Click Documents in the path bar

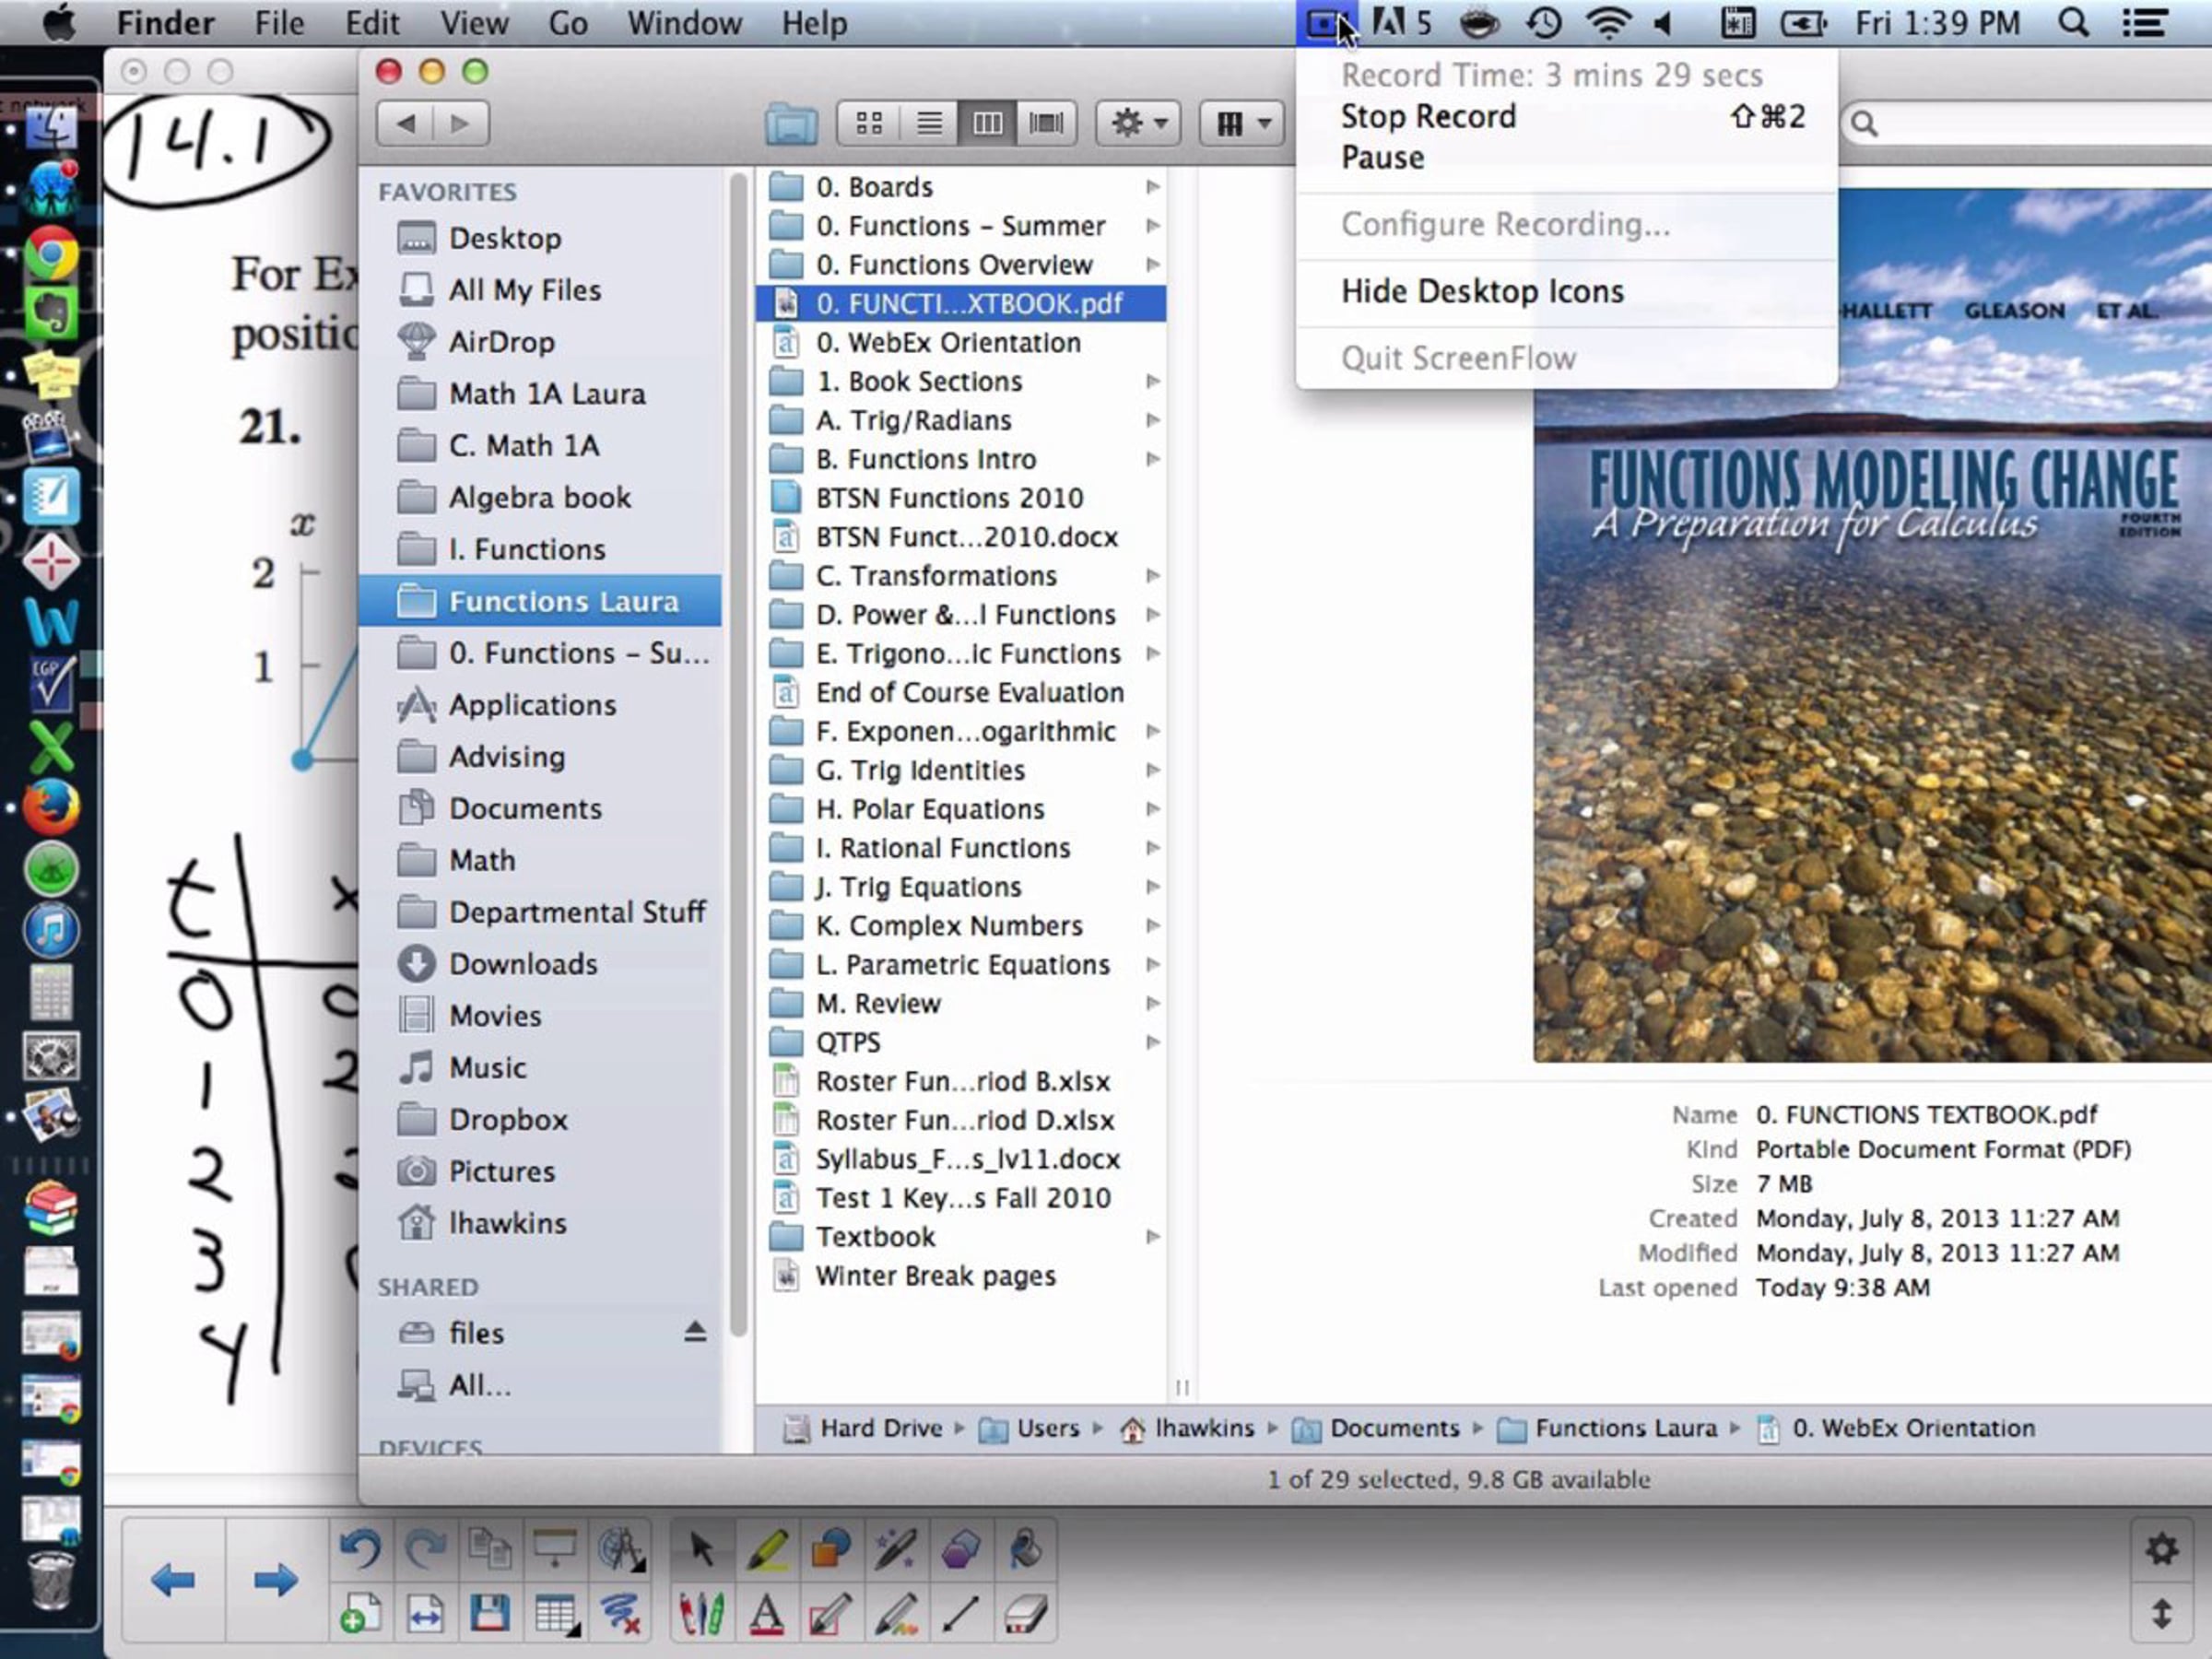click(x=1394, y=1428)
